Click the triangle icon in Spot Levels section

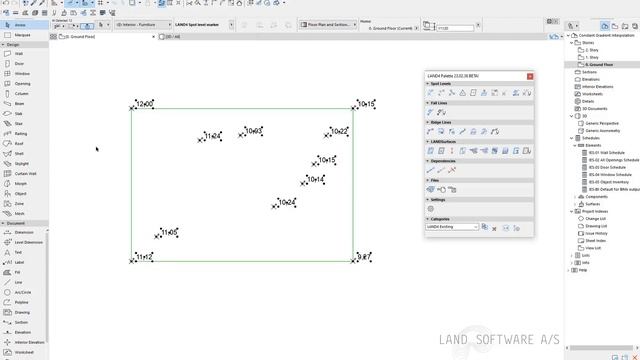pyautogui.click(x=462, y=93)
